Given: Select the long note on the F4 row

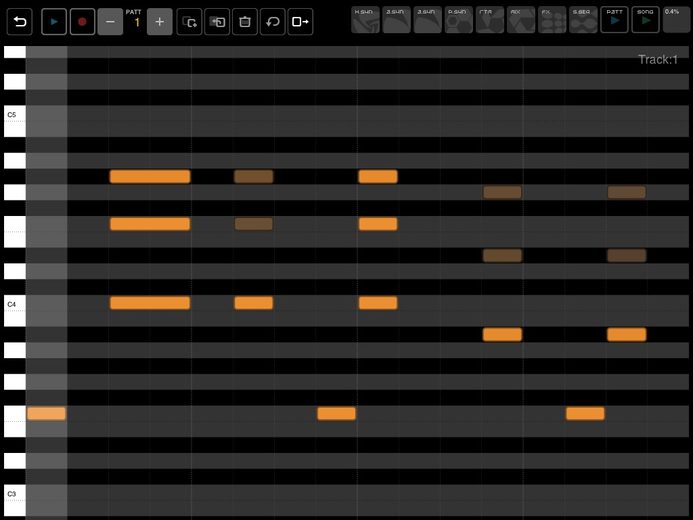Looking at the screenshot, I should pos(150,224).
